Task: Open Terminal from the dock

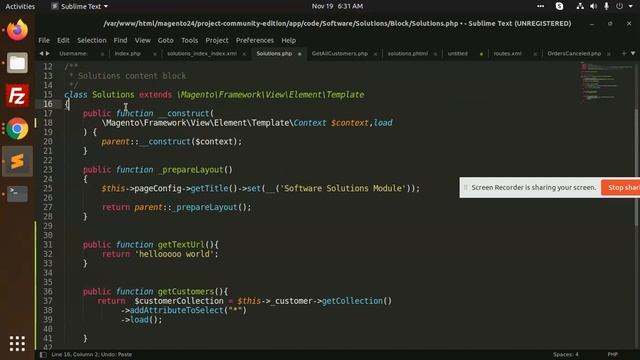Action: click(17, 193)
